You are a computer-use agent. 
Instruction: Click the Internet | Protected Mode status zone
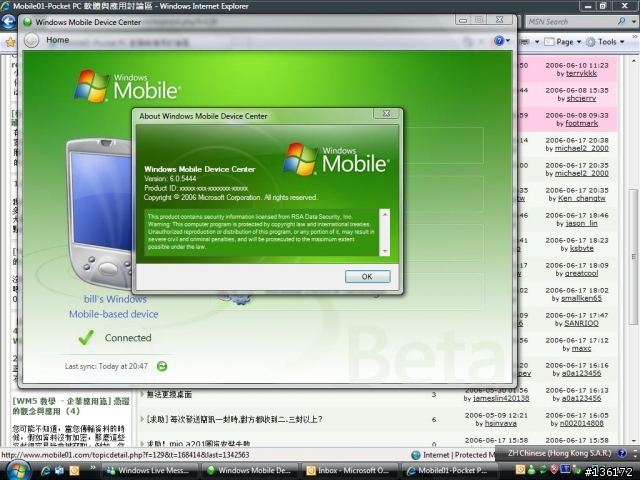pyautogui.click(x=453, y=455)
